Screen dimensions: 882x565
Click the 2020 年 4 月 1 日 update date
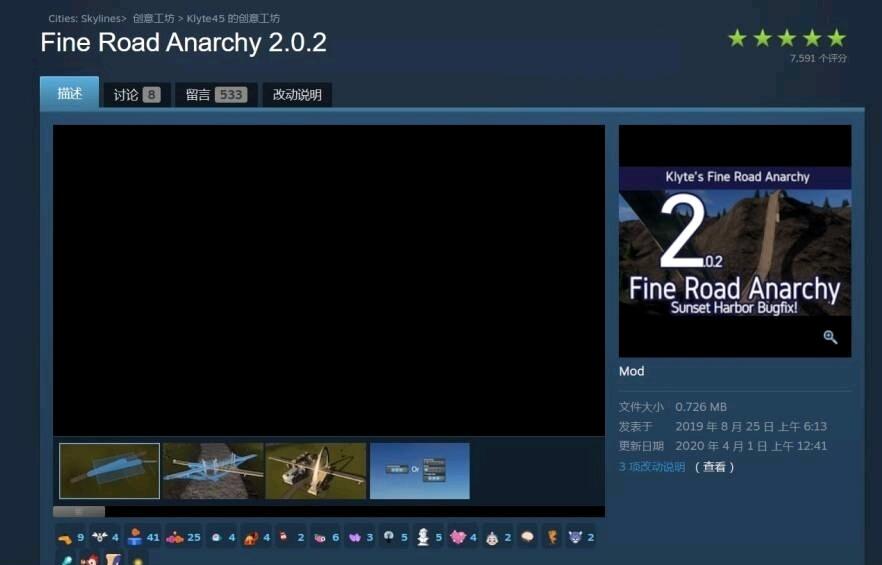click(751, 446)
